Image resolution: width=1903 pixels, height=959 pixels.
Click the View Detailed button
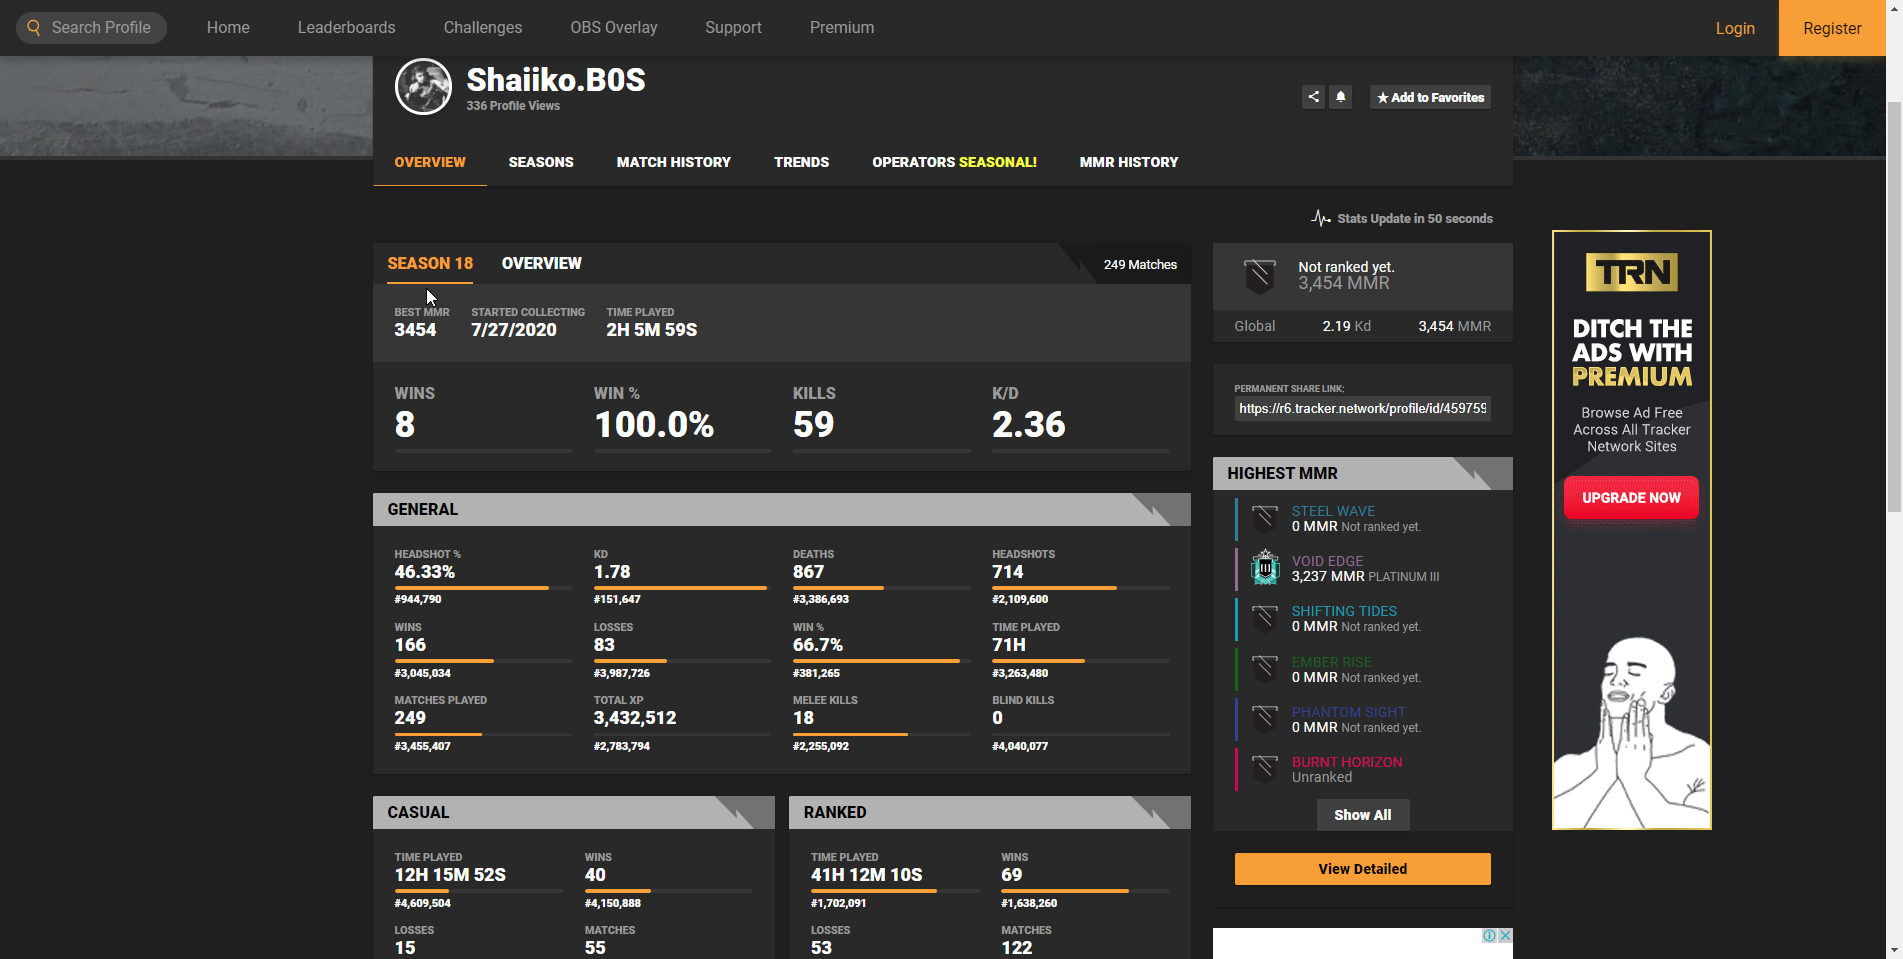click(1362, 869)
